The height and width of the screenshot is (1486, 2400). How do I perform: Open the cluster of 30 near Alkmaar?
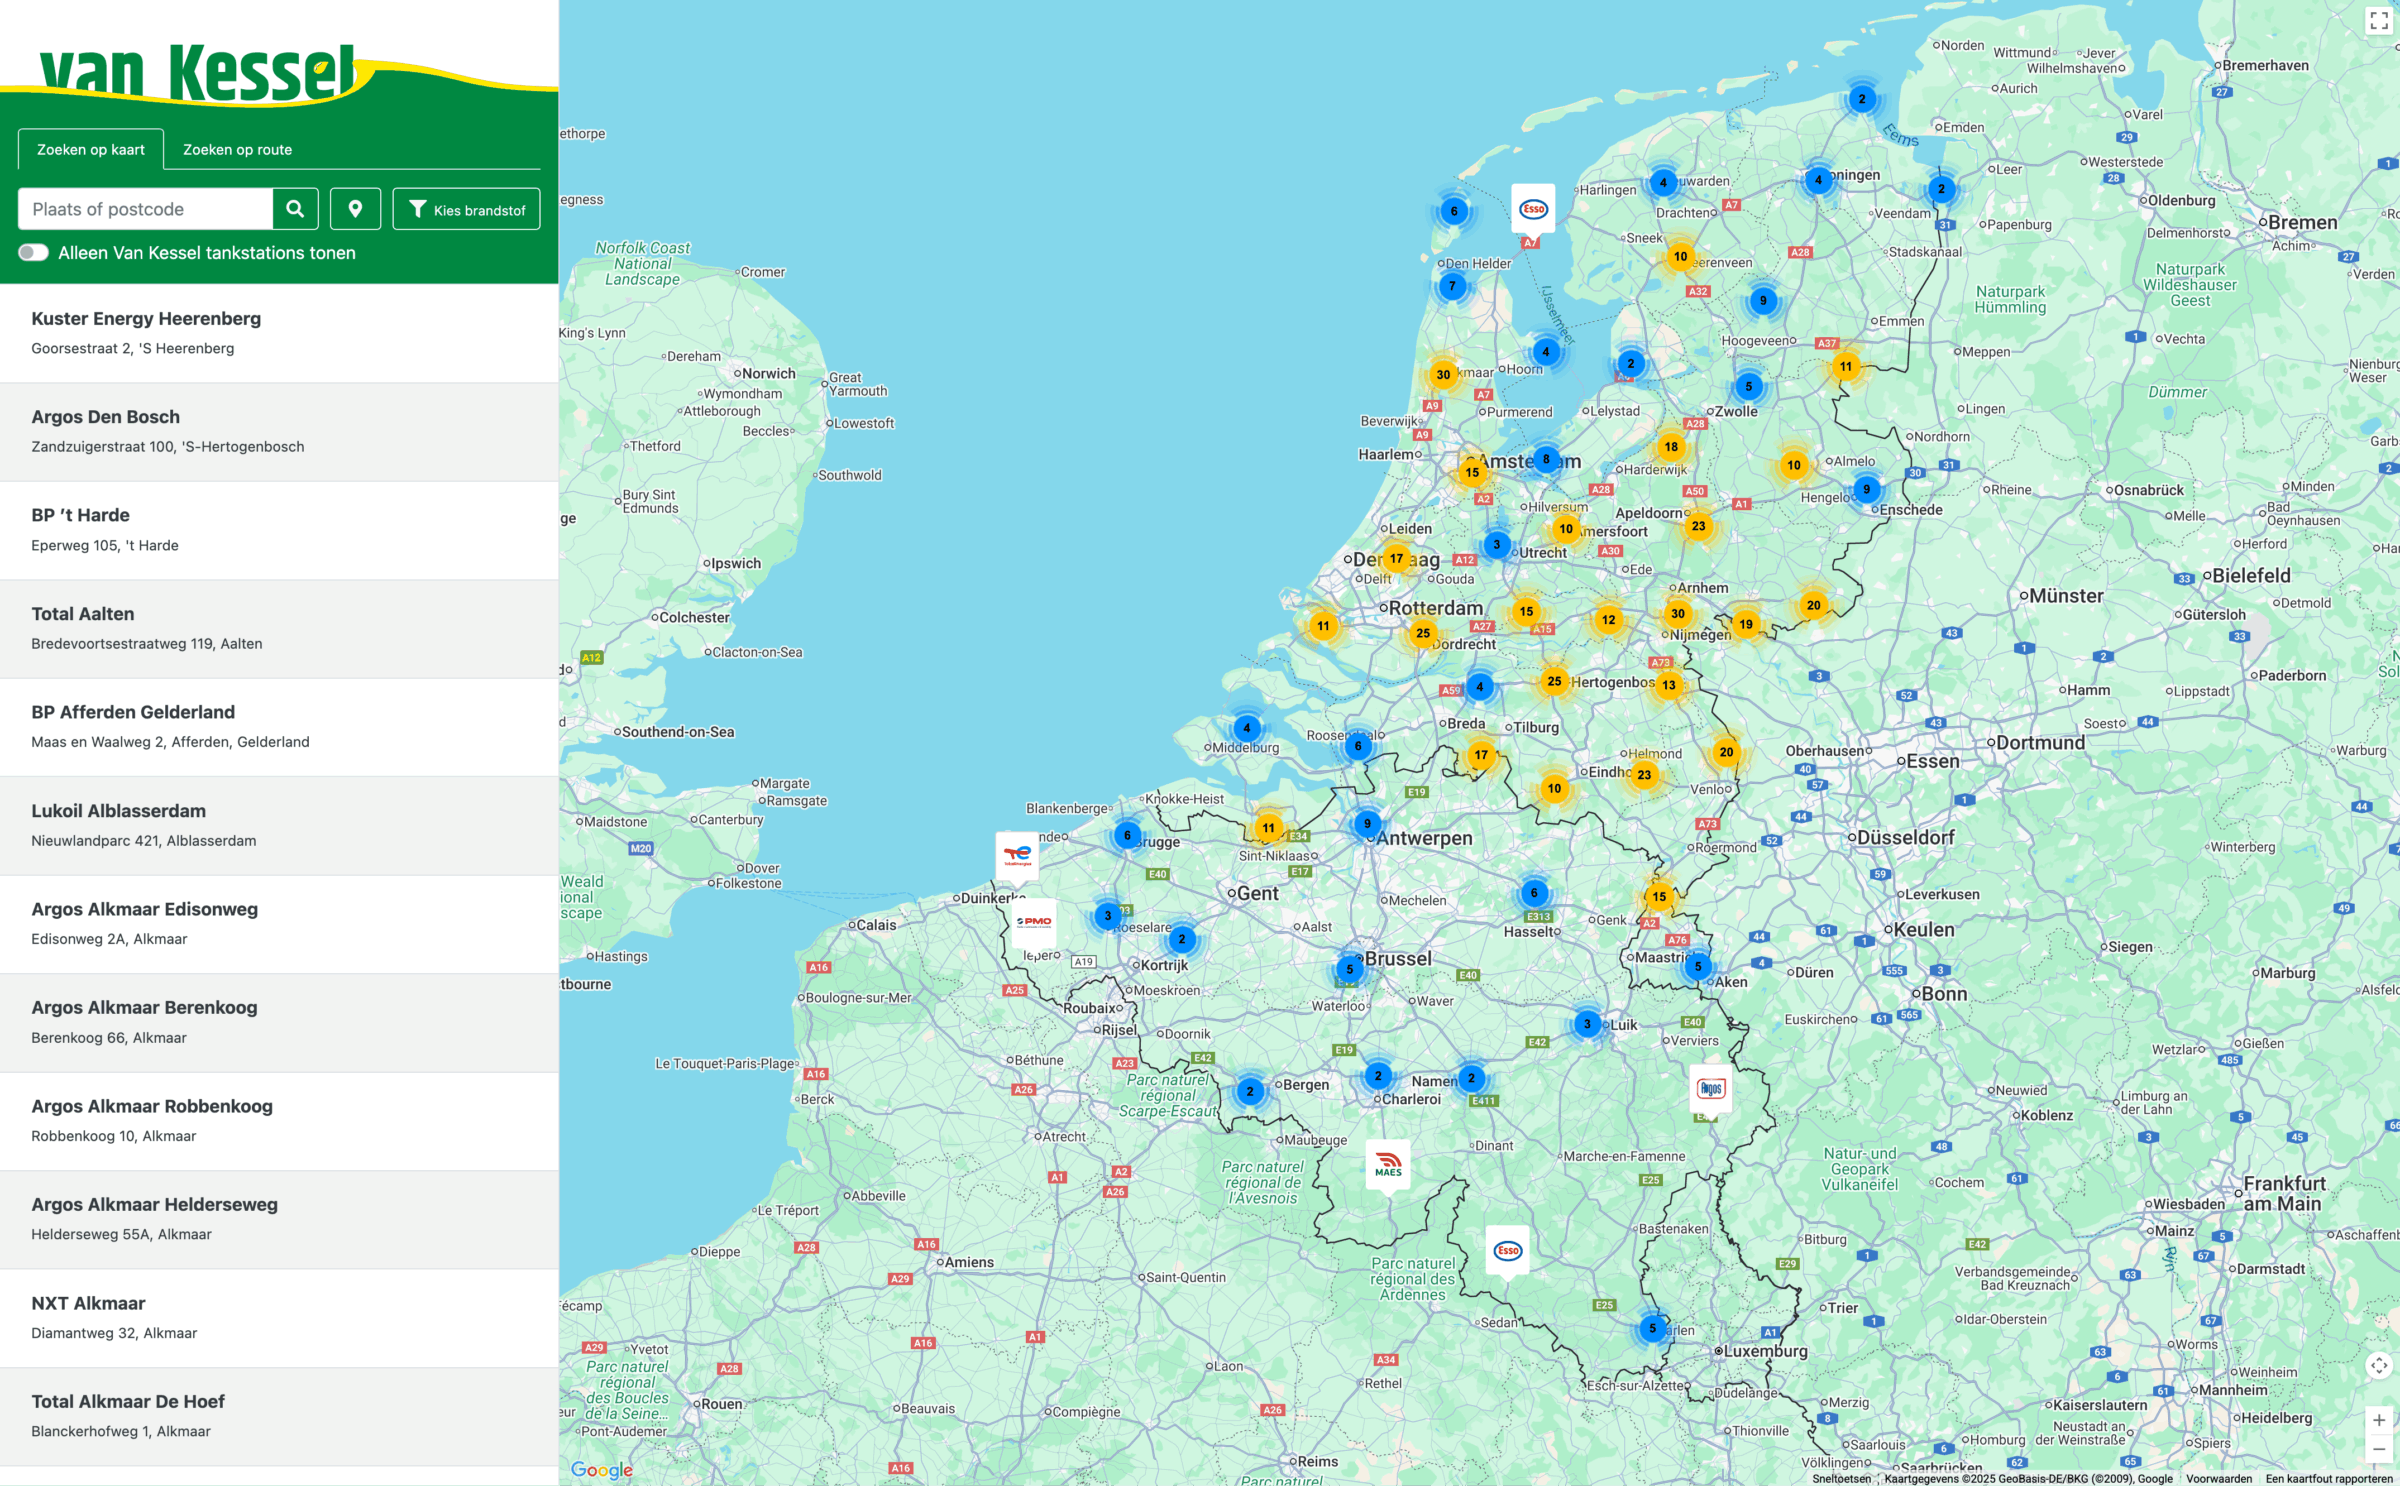[1443, 375]
